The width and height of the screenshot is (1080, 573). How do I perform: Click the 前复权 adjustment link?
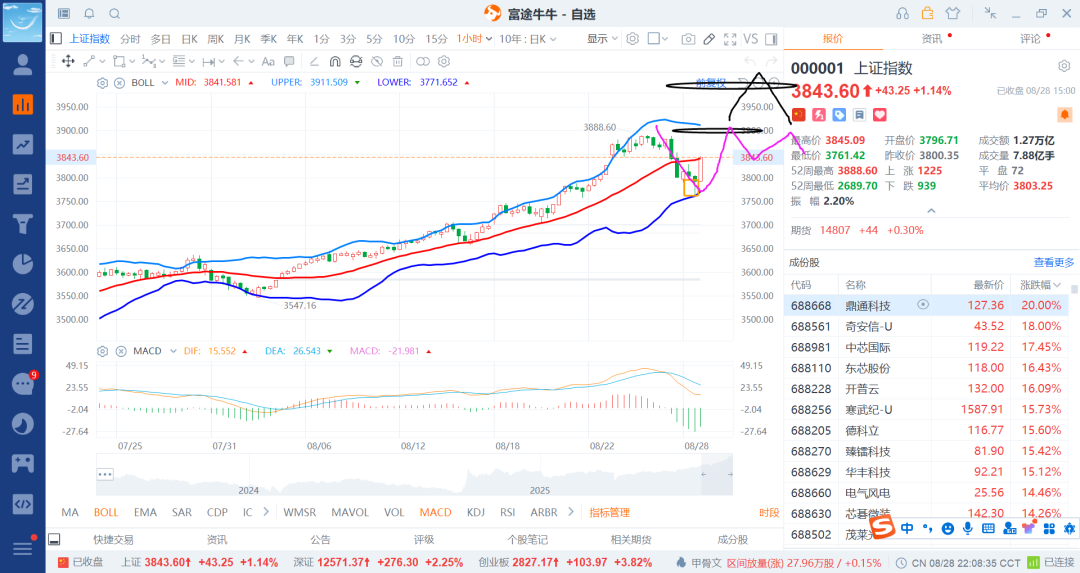[x=711, y=83]
